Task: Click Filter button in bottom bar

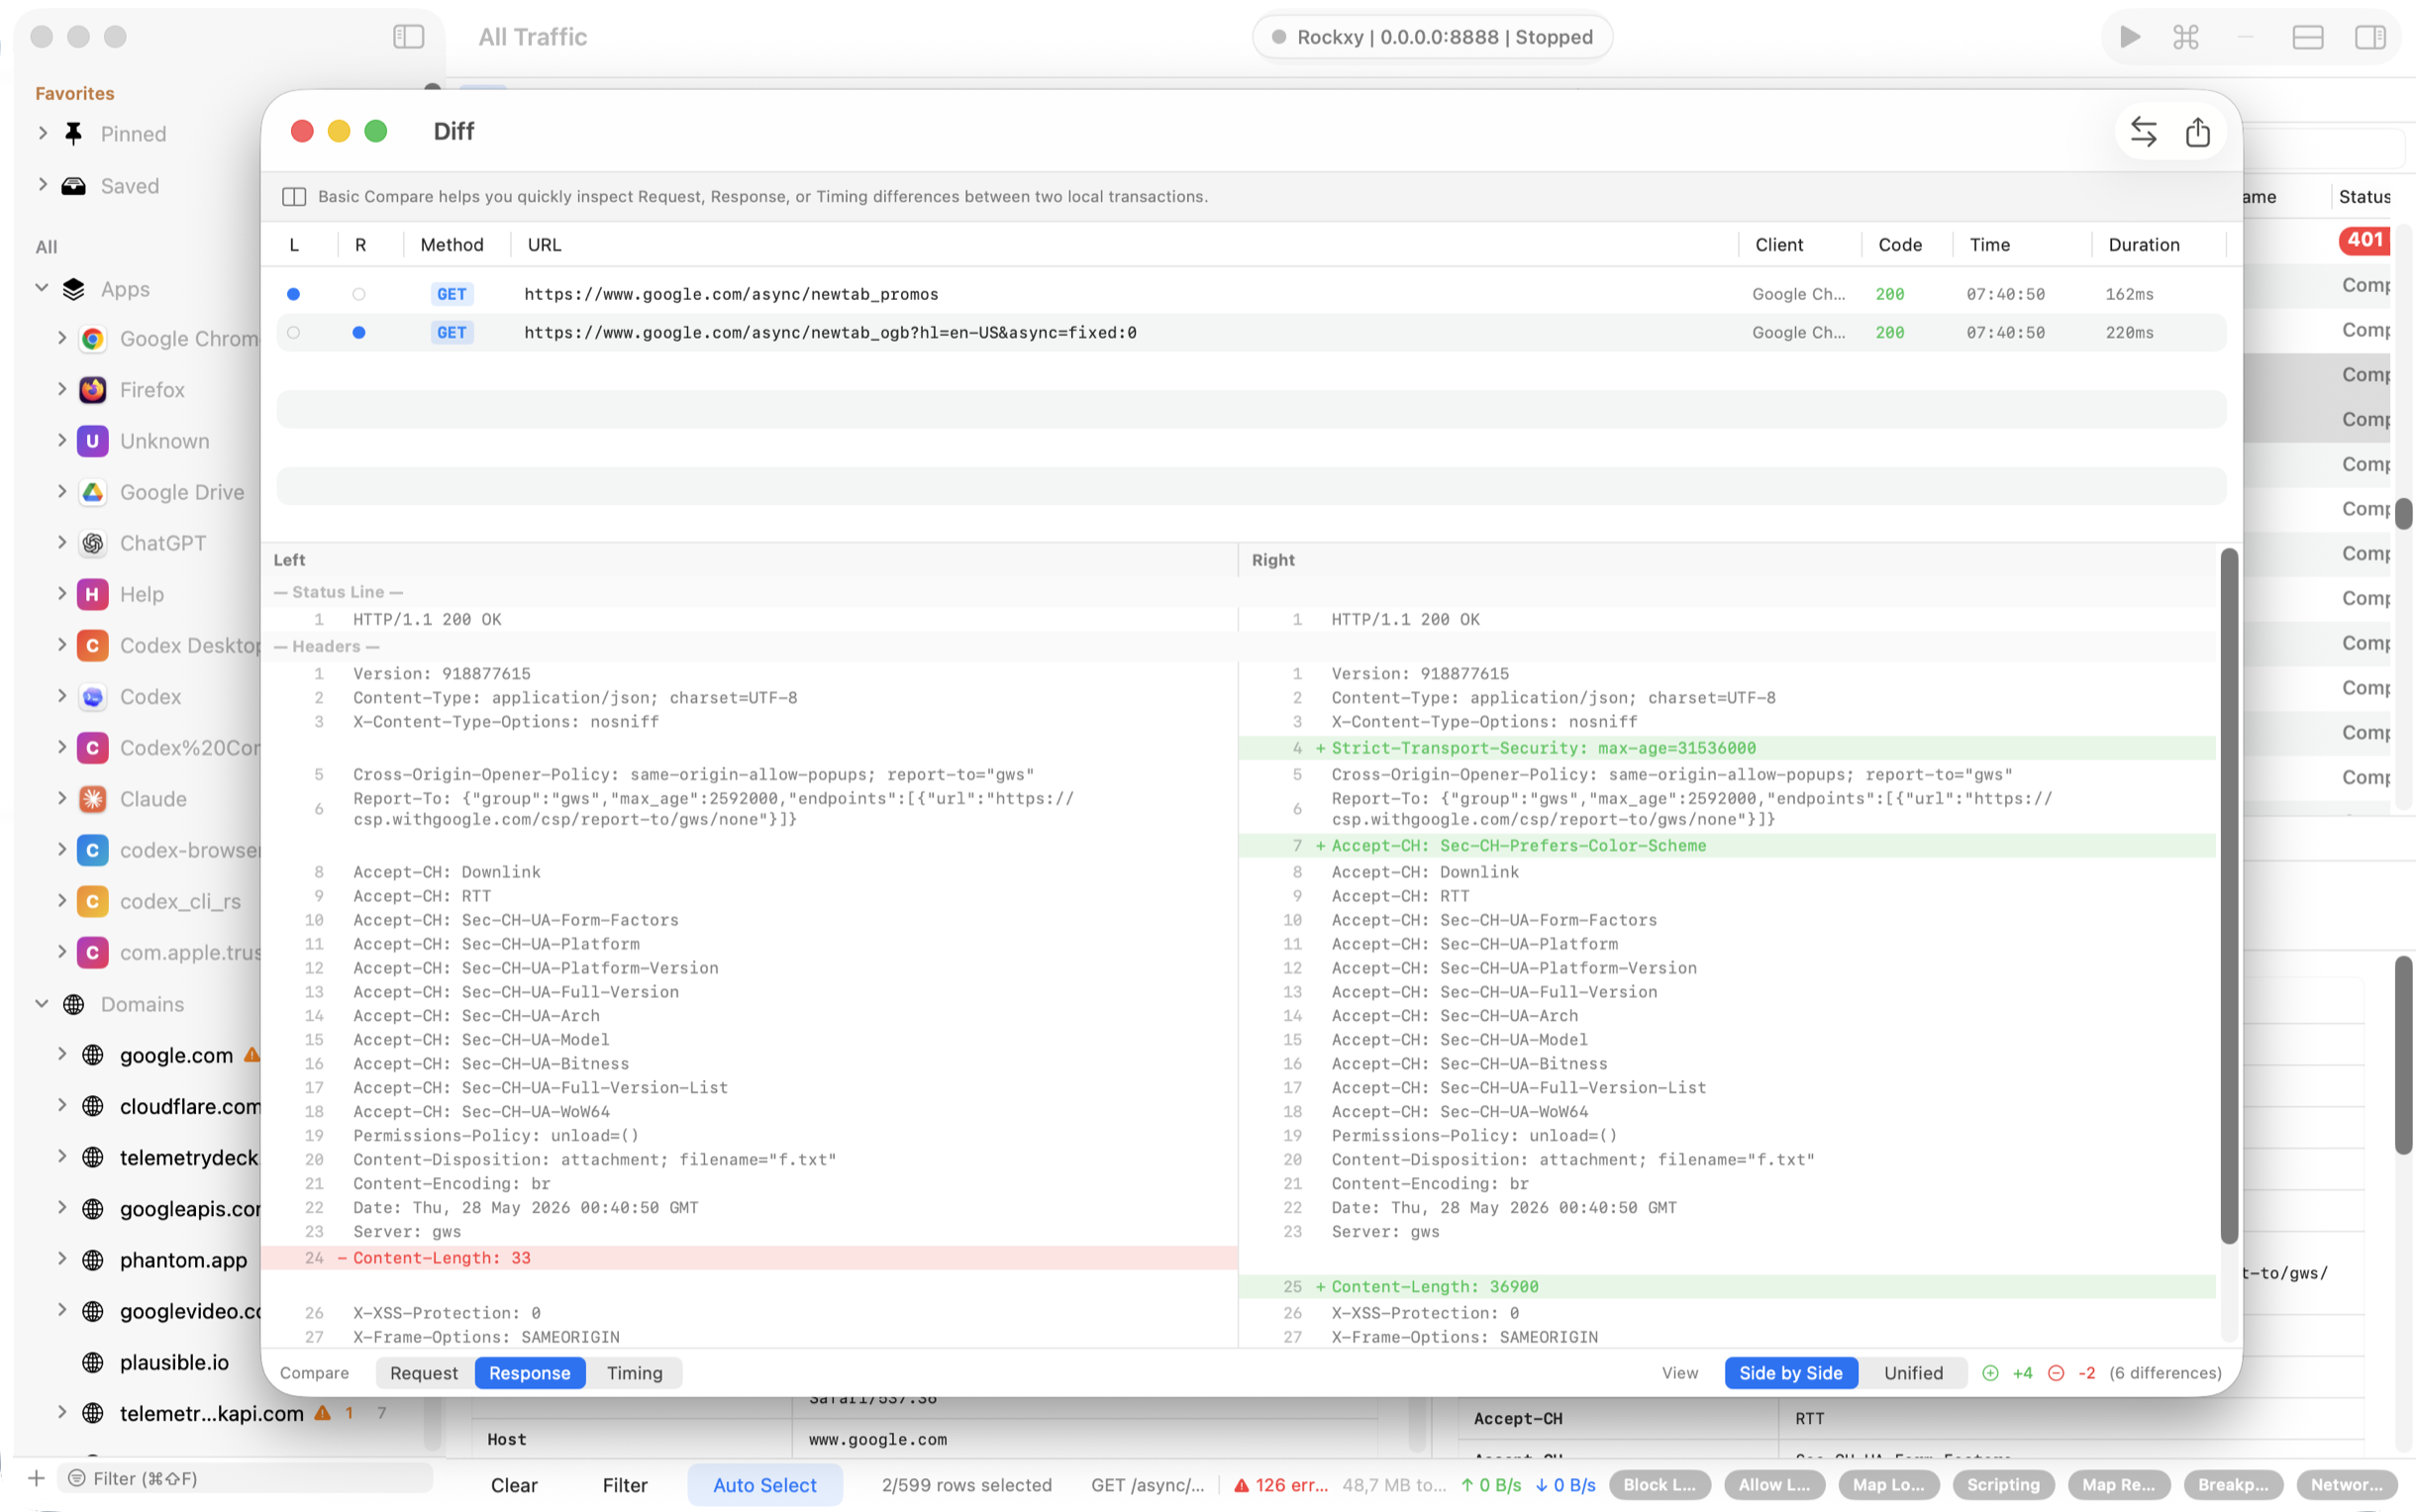Action: click(625, 1485)
